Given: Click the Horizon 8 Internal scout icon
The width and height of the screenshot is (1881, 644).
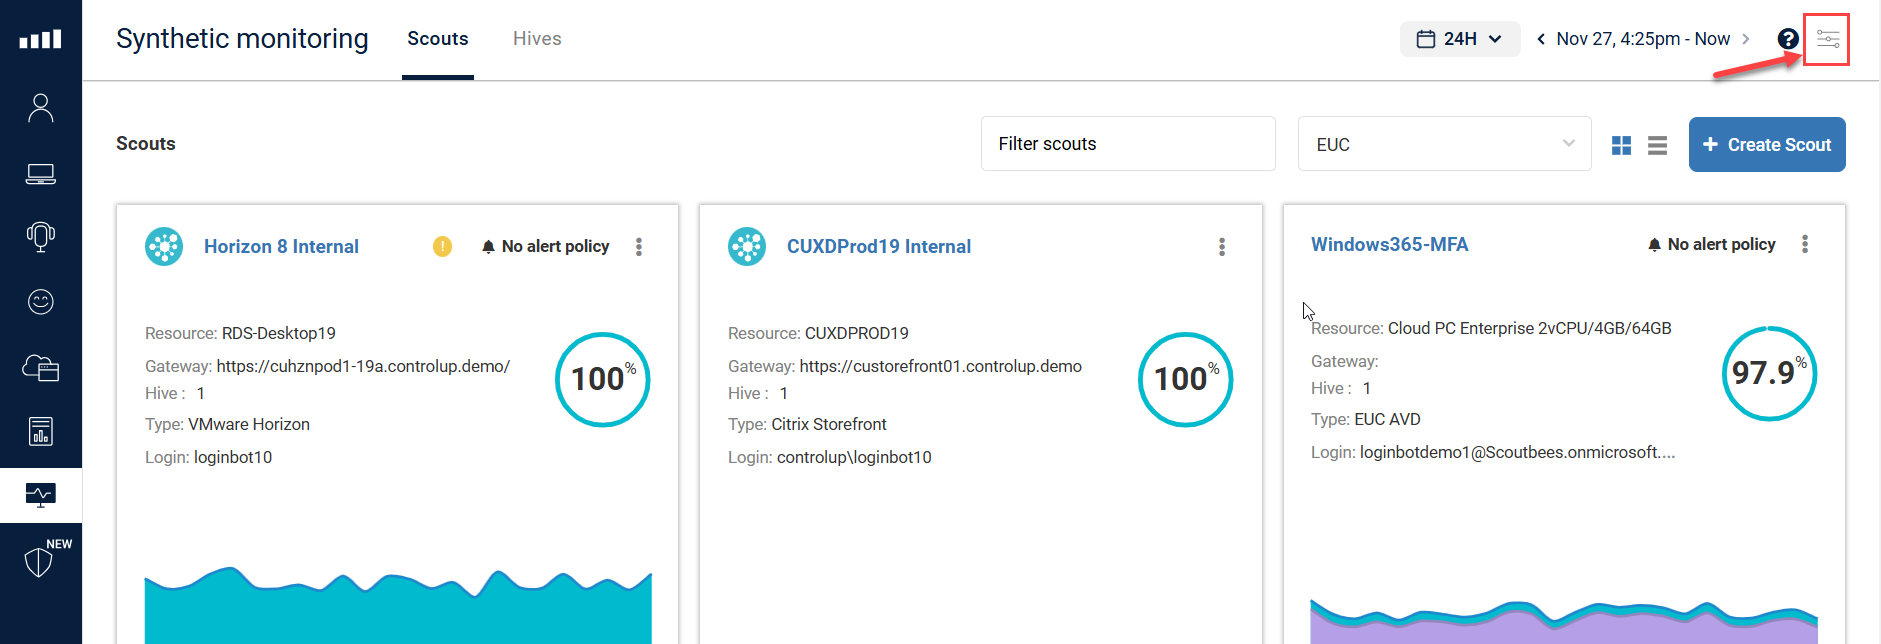Looking at the screenshot, I should 164,246.
